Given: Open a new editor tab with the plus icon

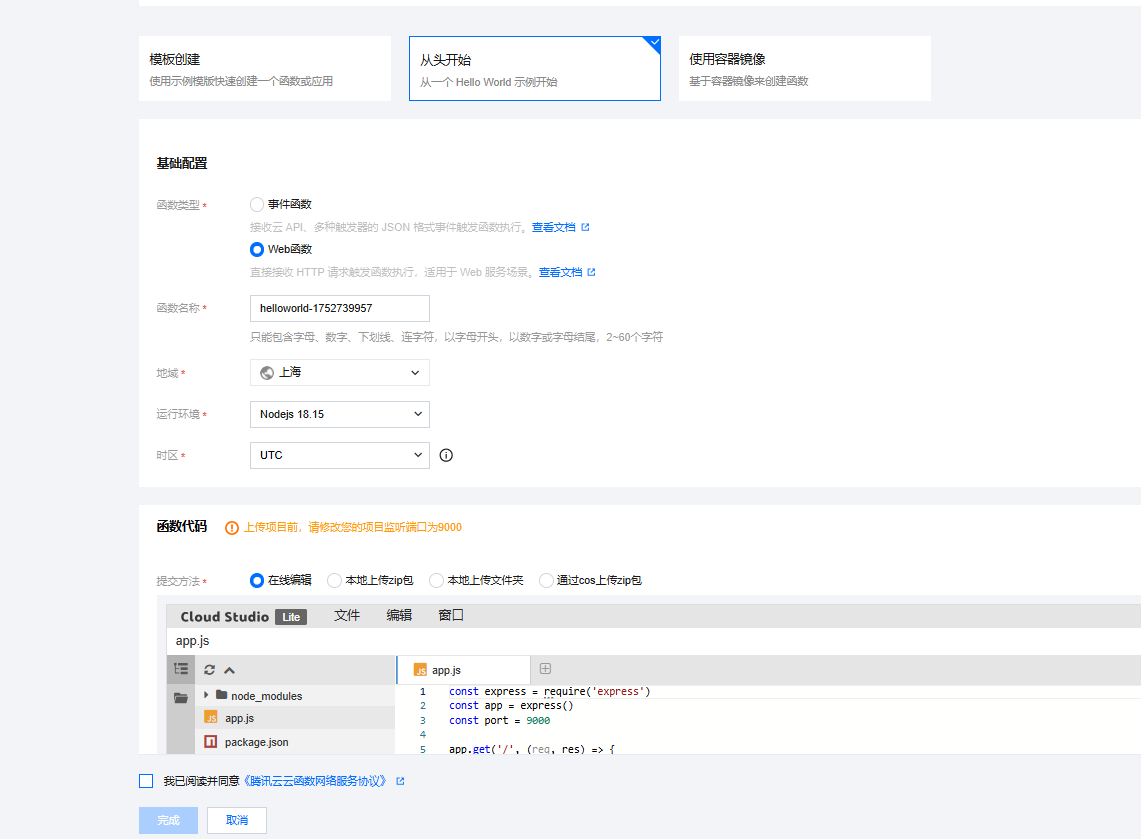Looking at the screenshot, I should click(546, 669).
